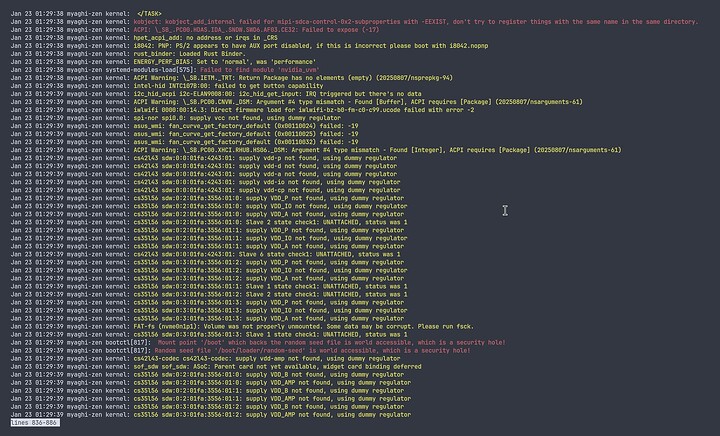Click the '3556:01:1: Slave 1 state check1' line
The image size is (720, 436).
[209, 287]
